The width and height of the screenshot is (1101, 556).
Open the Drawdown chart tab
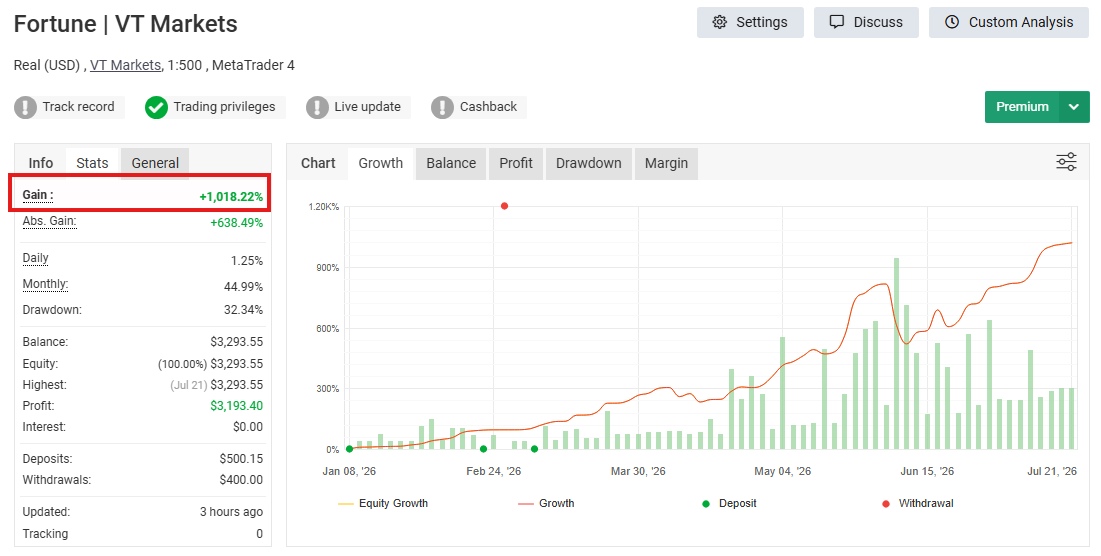[588, 163]
